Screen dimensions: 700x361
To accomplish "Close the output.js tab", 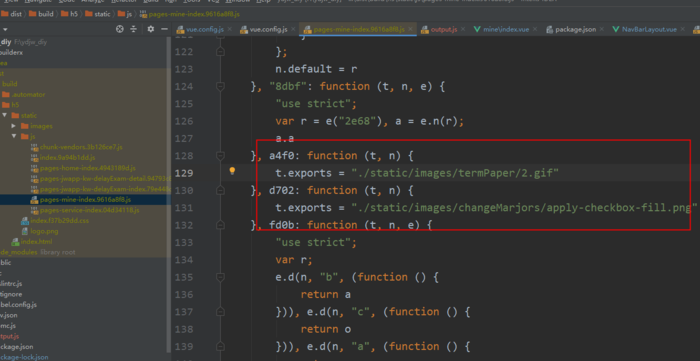I will [x=463, y=29].
